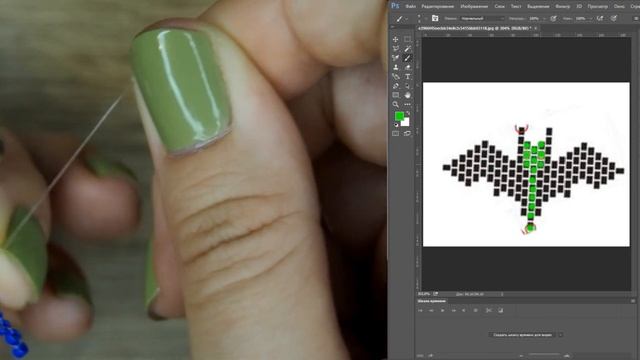Toggle Quick Mask mode
640x360 pixels.
(x=396, y=133)
